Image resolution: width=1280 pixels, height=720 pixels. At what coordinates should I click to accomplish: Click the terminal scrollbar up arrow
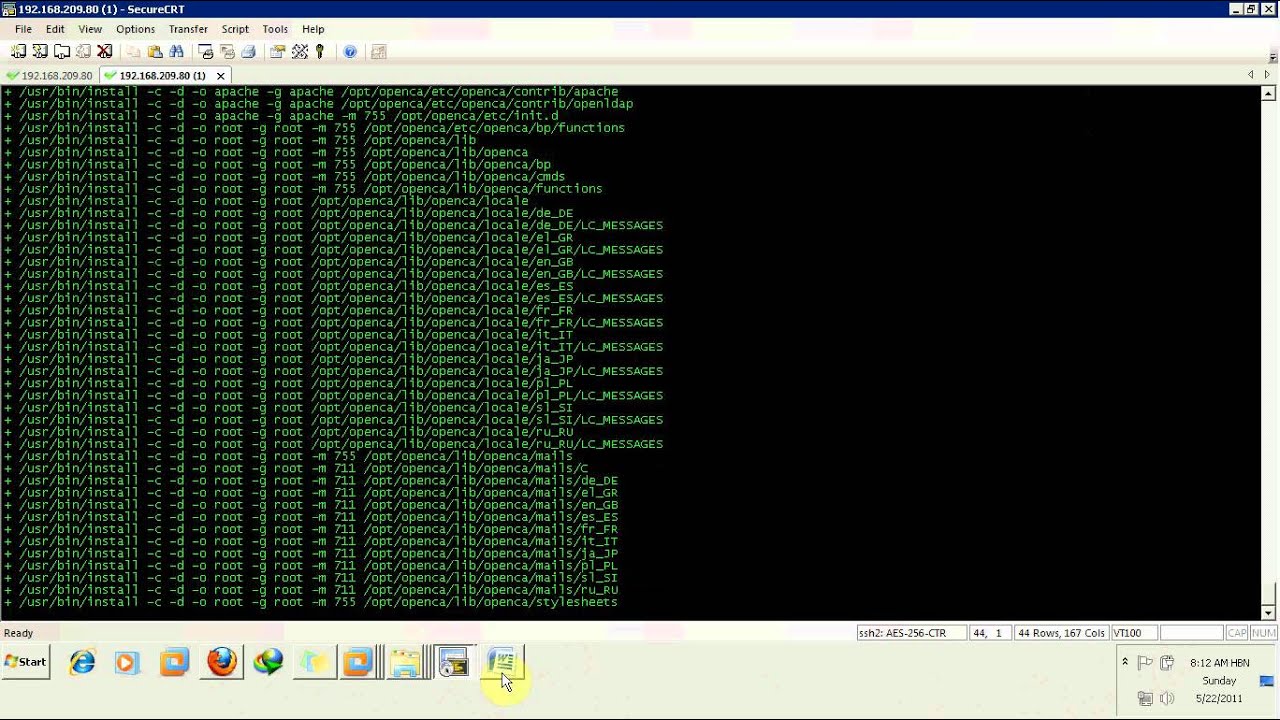(x=1268, y=94)
